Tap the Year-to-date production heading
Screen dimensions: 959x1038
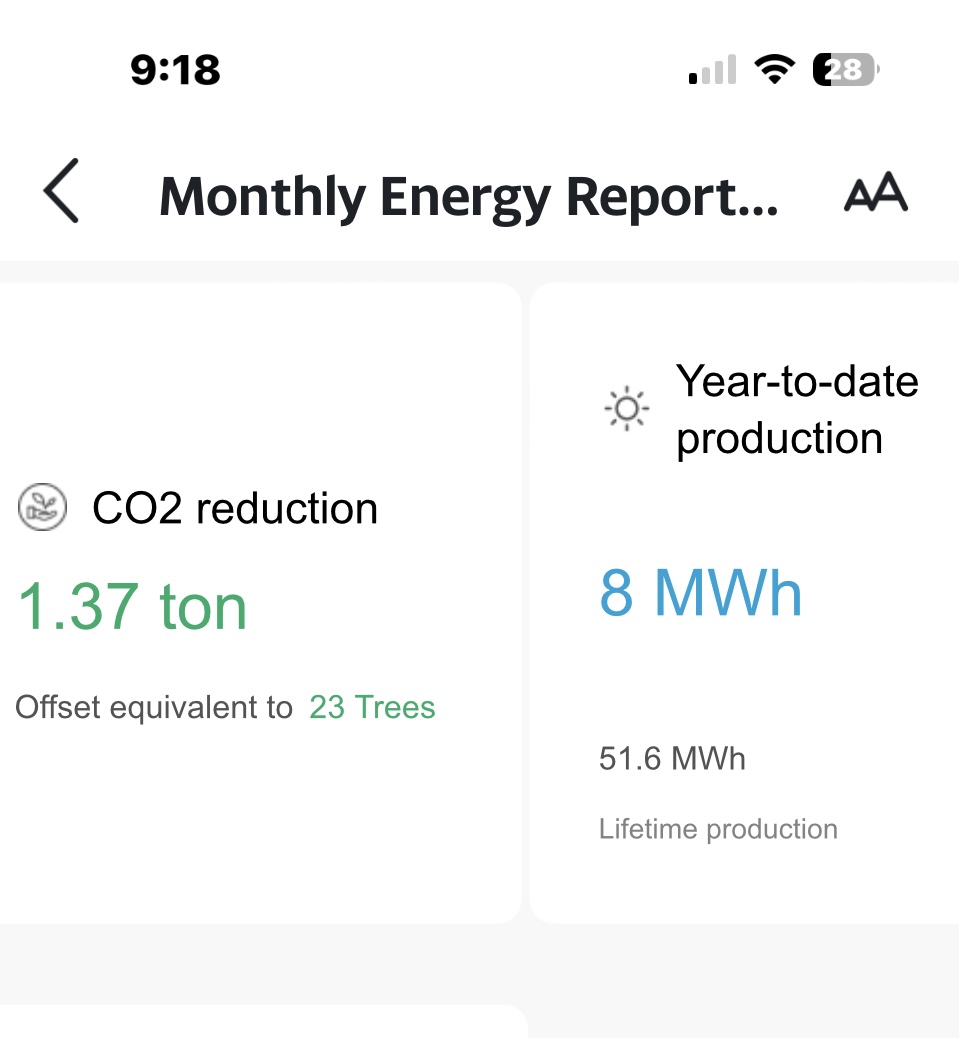tap(797, 409)
